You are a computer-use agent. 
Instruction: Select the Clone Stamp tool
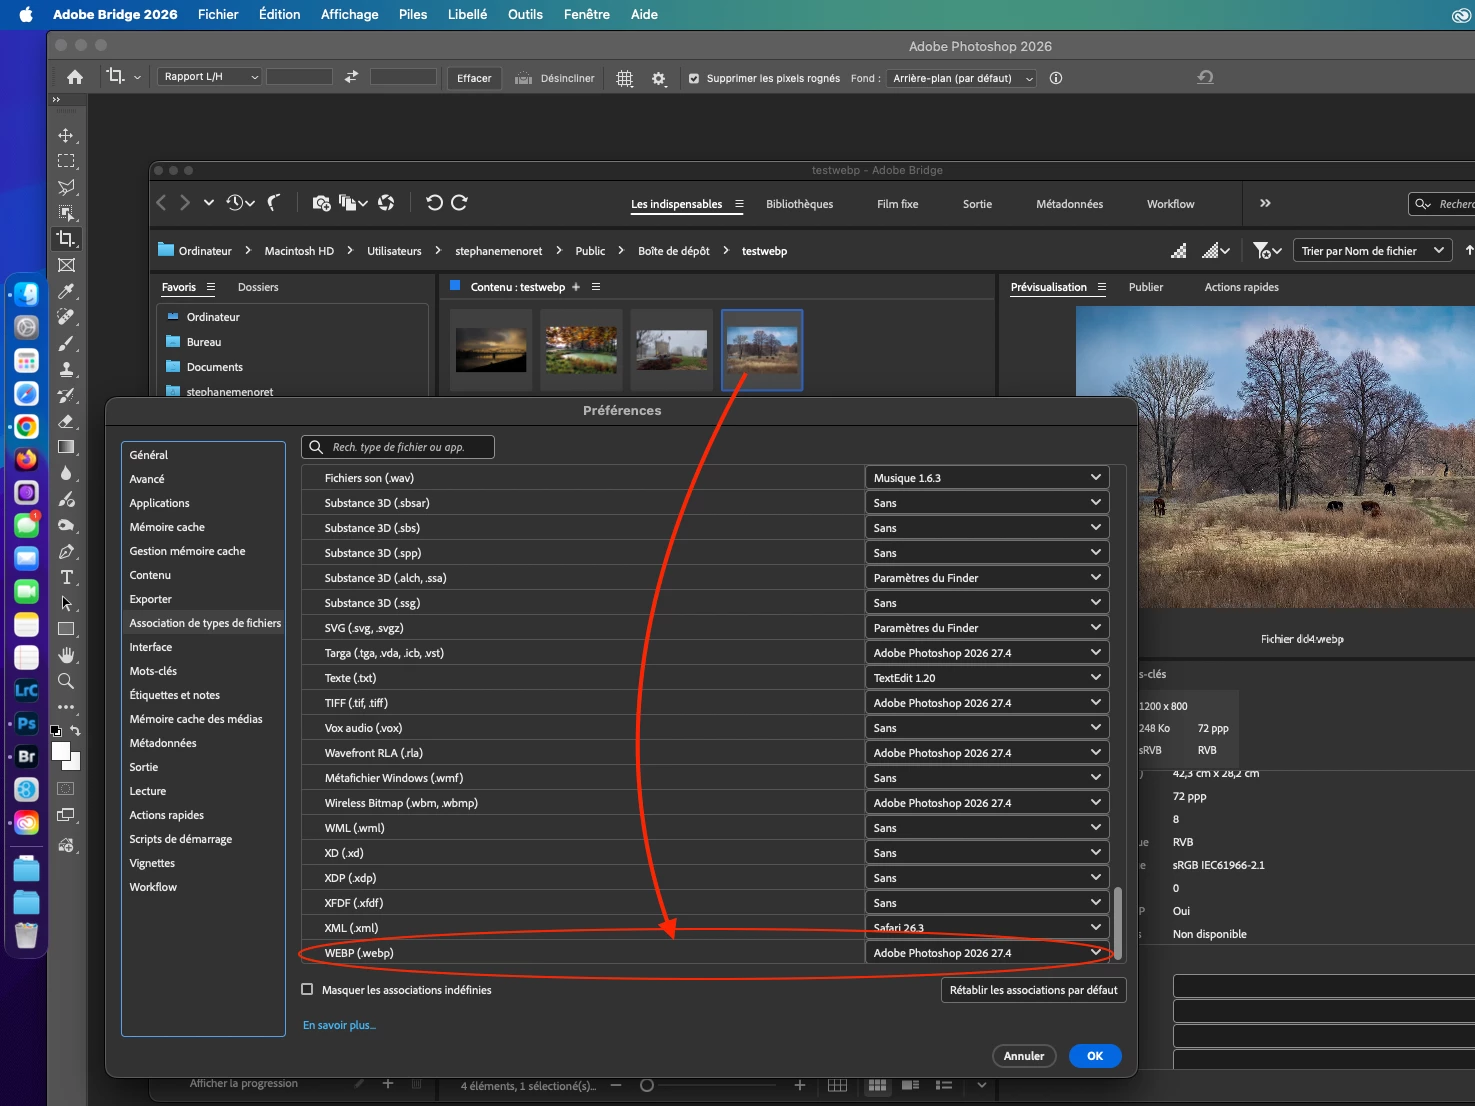[66, 369]
